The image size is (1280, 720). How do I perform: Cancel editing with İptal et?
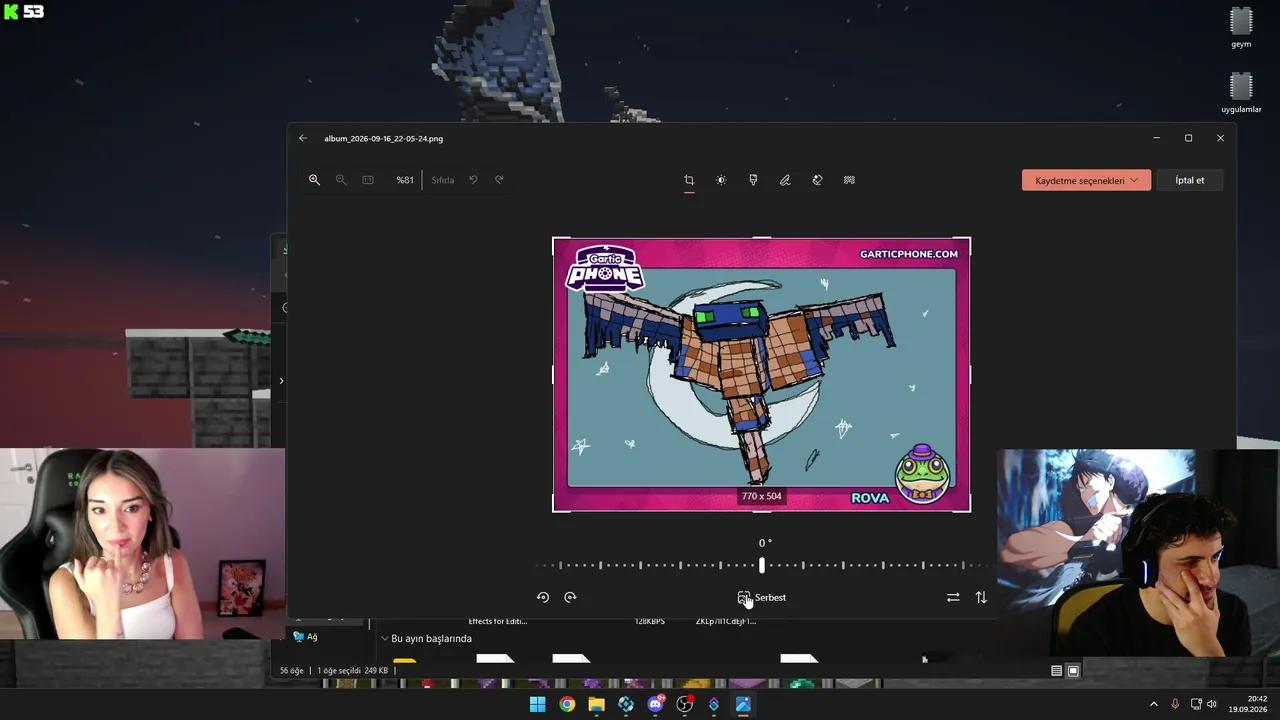1190,180
